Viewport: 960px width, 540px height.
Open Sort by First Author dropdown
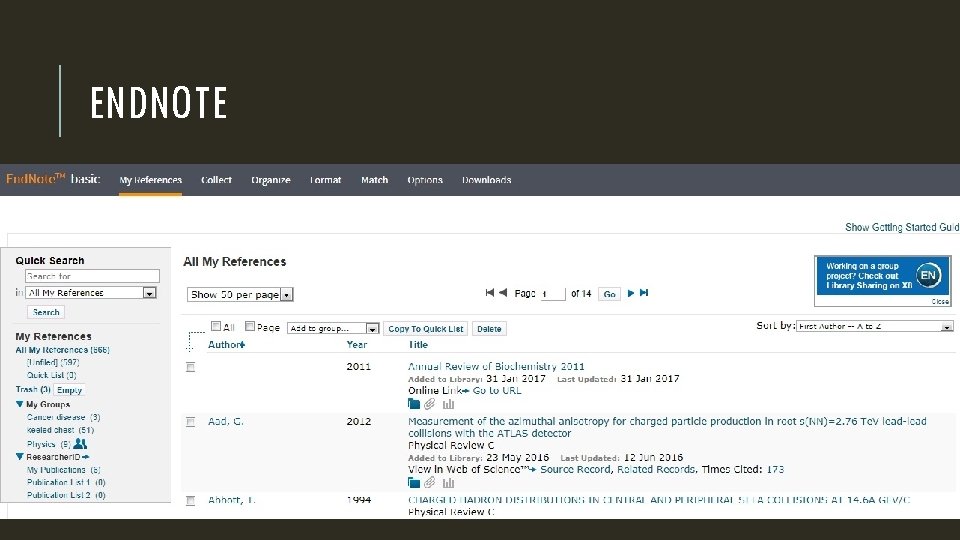[x=874, y=326]
